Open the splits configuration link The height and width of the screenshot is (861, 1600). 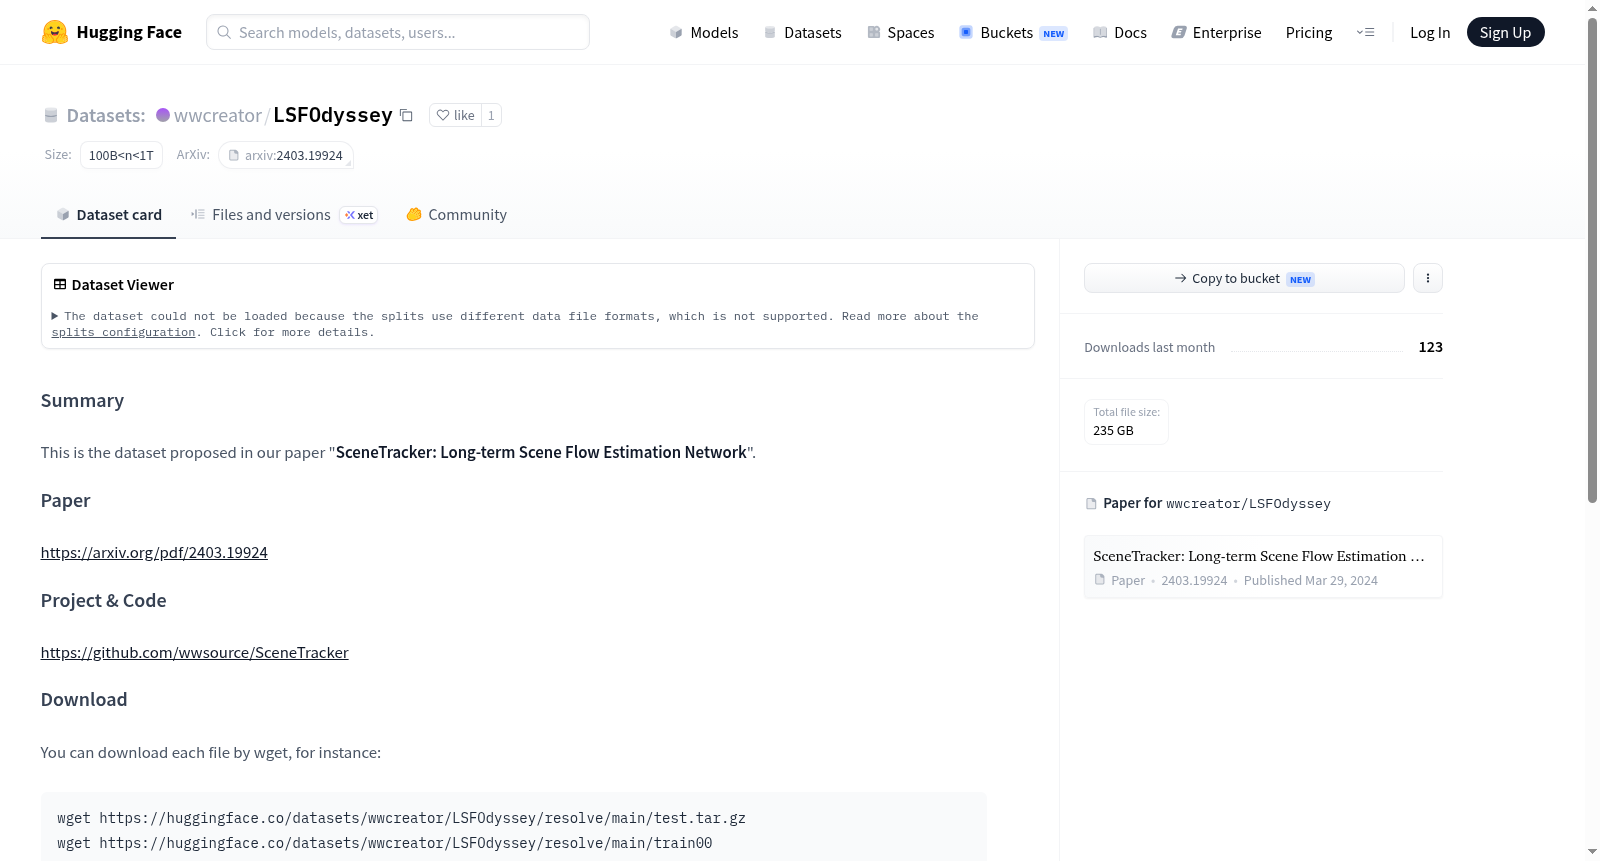point(123,332)
